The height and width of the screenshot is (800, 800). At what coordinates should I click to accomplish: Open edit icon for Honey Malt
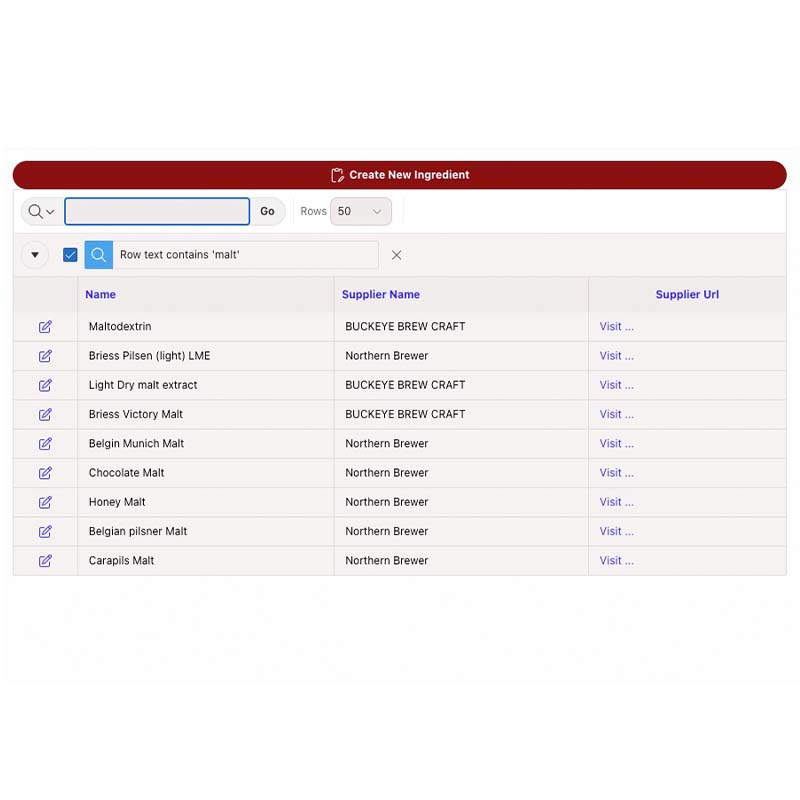coord(45,502)
